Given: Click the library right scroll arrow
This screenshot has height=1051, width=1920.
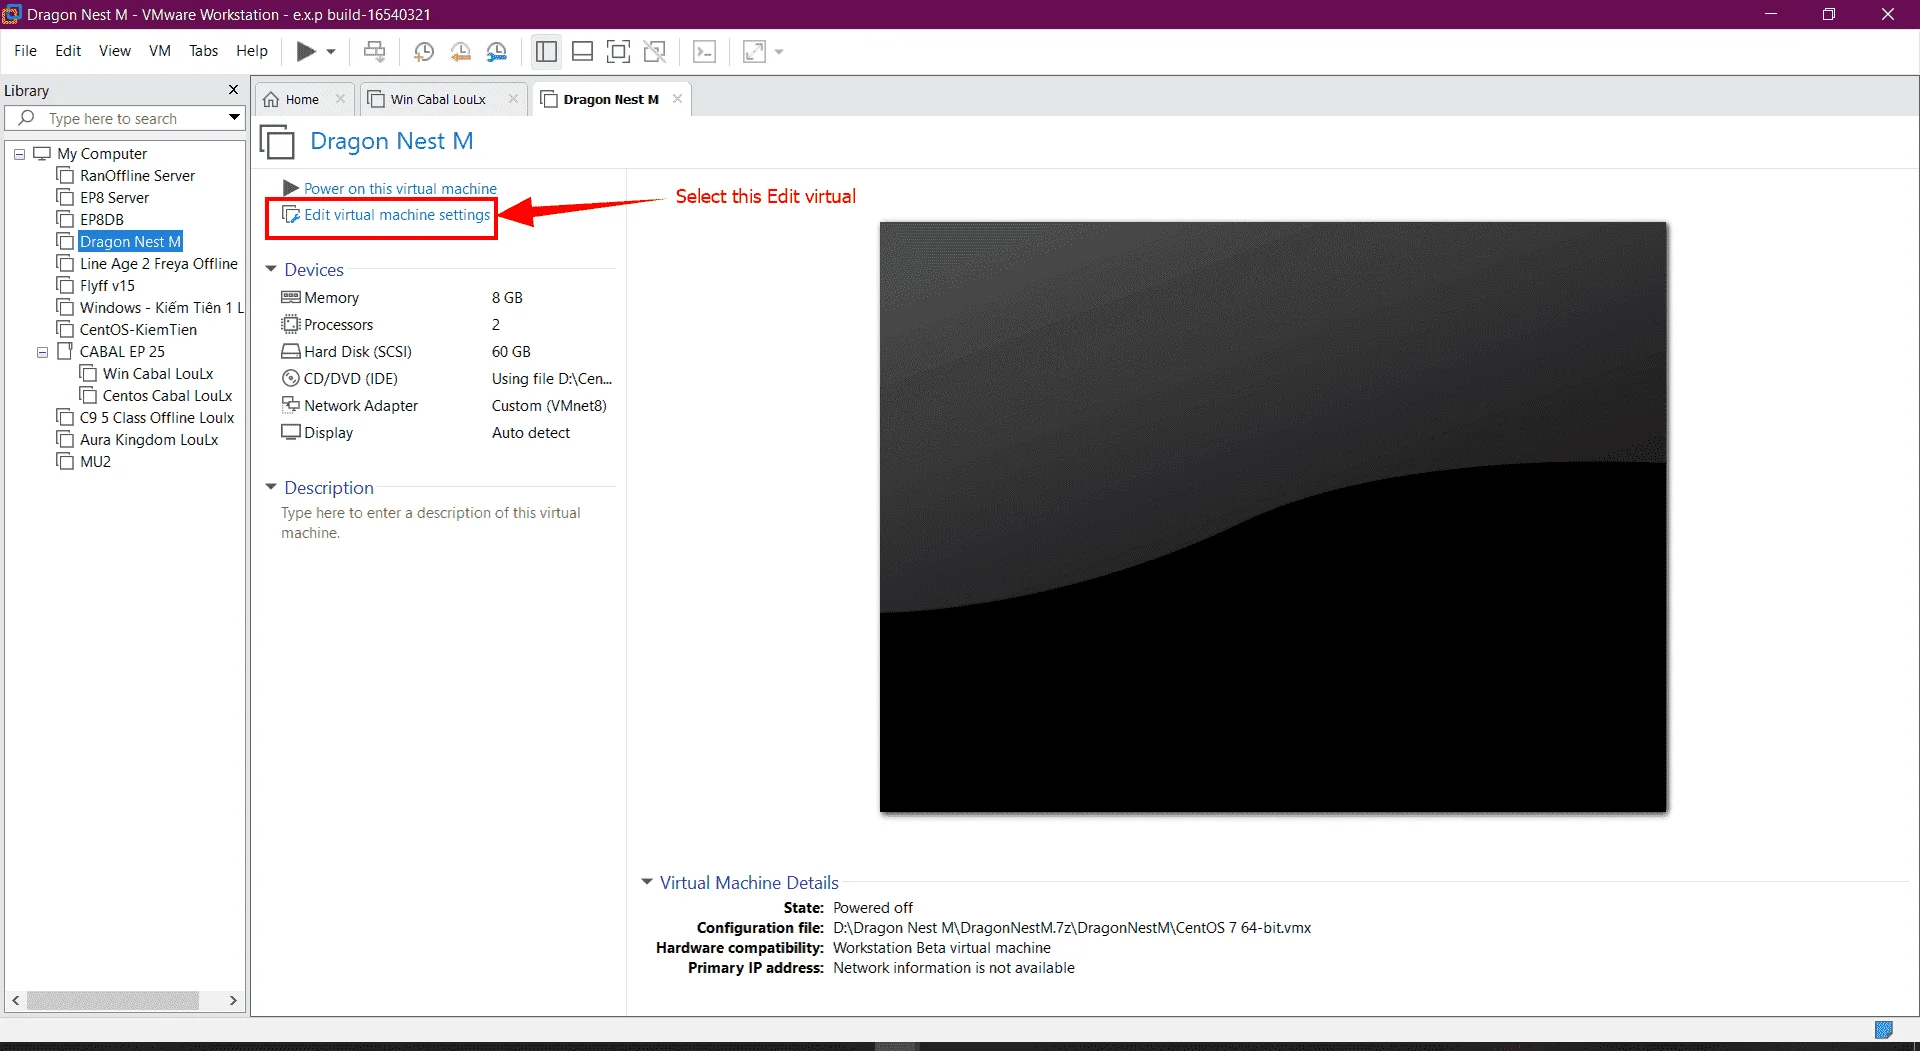Looking at the screenshot, I should tap(233, 1000).
